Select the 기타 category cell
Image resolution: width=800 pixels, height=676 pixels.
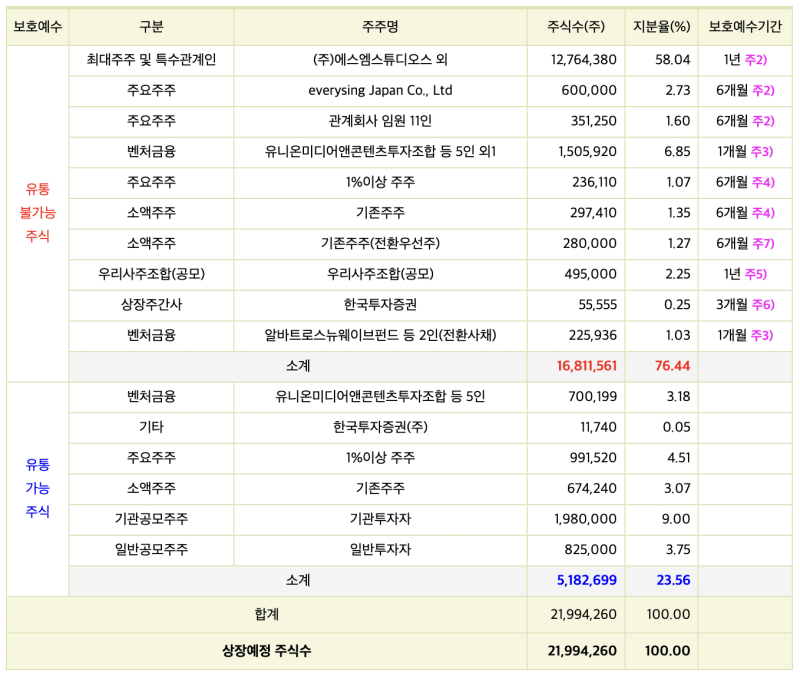click(x=151, y=428)
